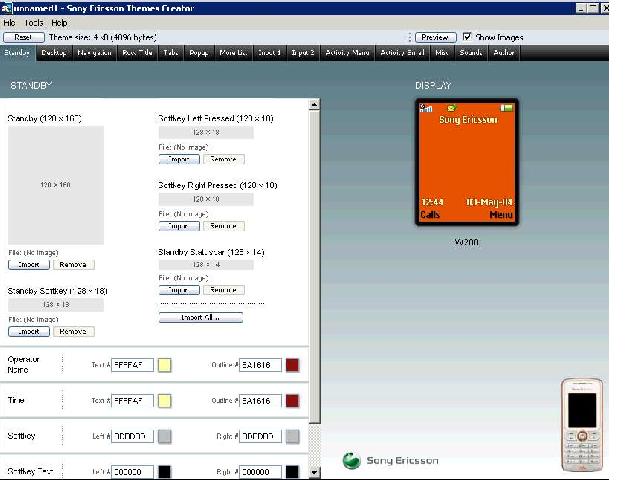Switch to the Popup tab
Screen dimensions: 640x480
199,53
